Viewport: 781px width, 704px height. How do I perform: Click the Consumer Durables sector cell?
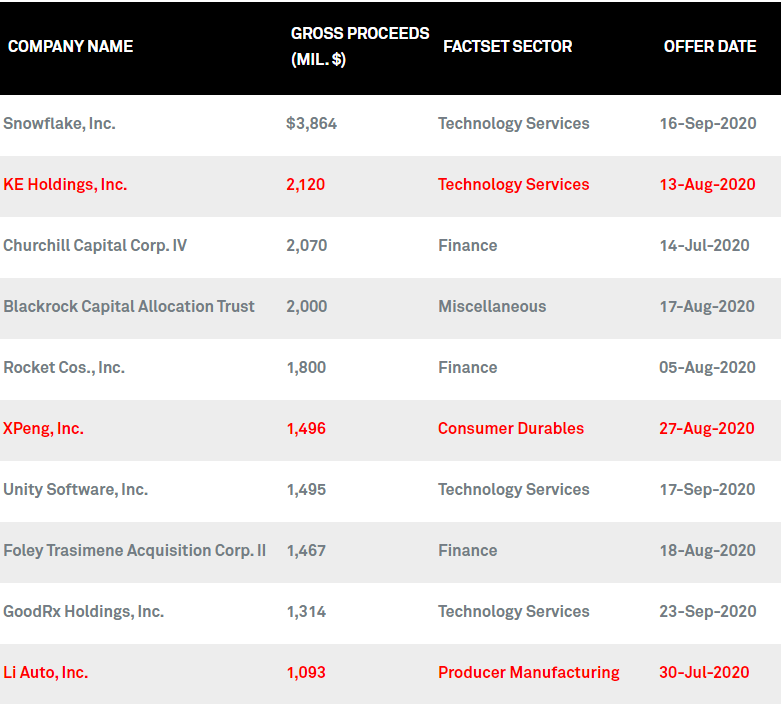click(511, 428)
